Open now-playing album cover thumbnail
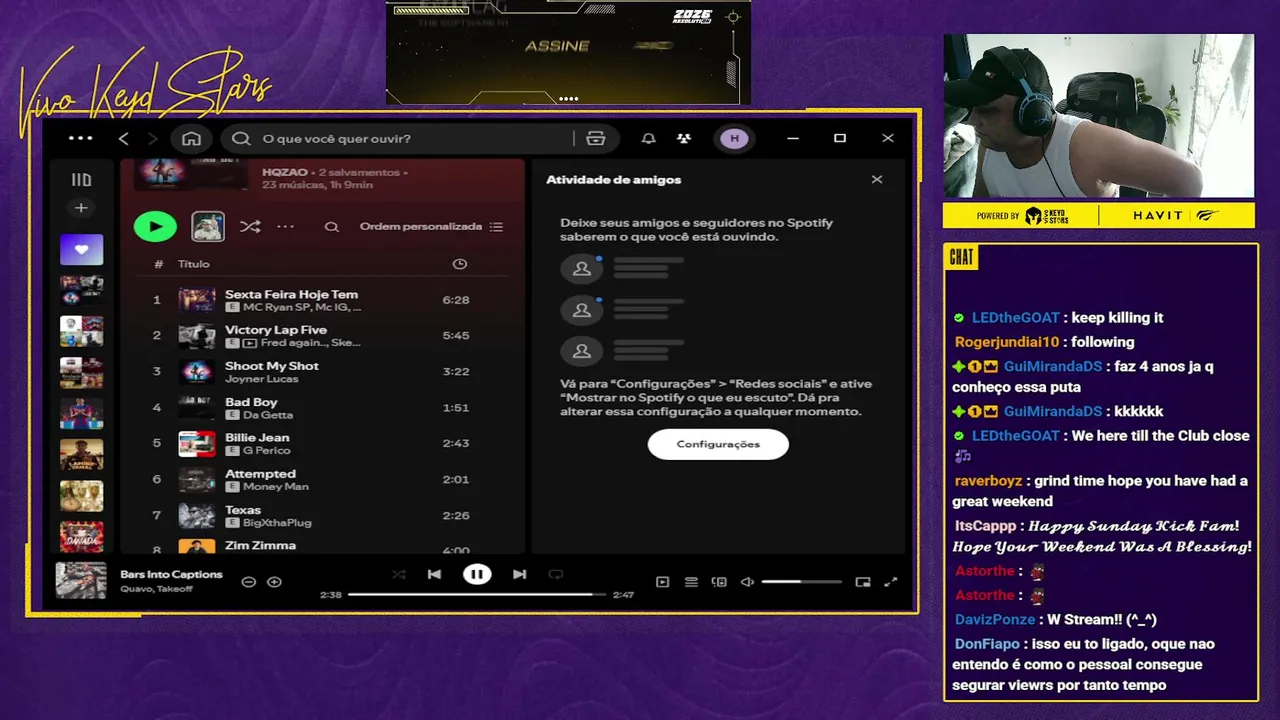 coord(81,581)
